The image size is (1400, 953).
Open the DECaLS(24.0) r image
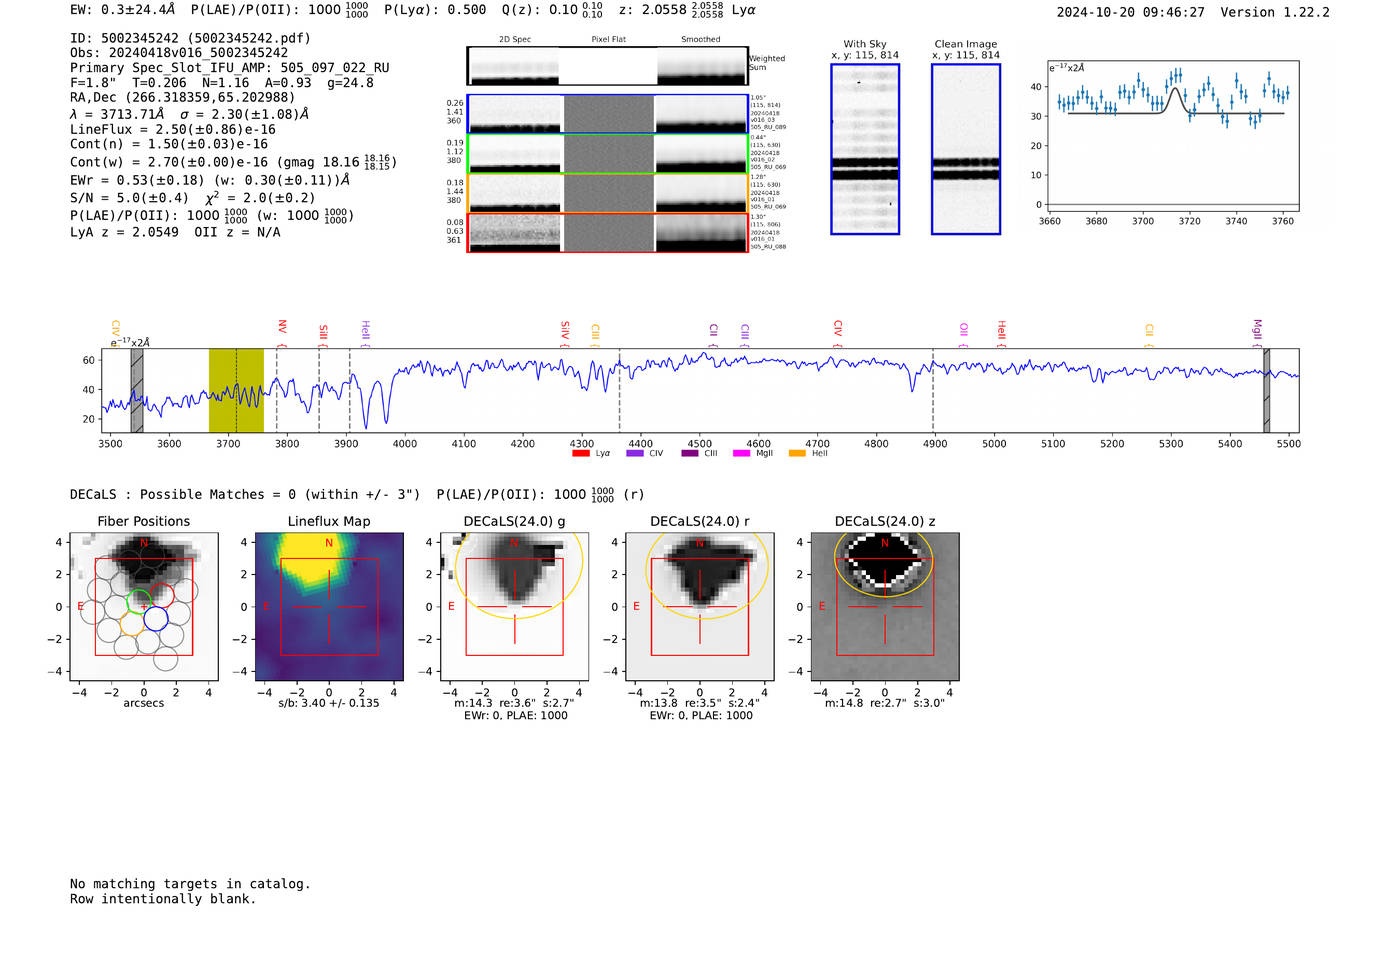pos(700,606)
